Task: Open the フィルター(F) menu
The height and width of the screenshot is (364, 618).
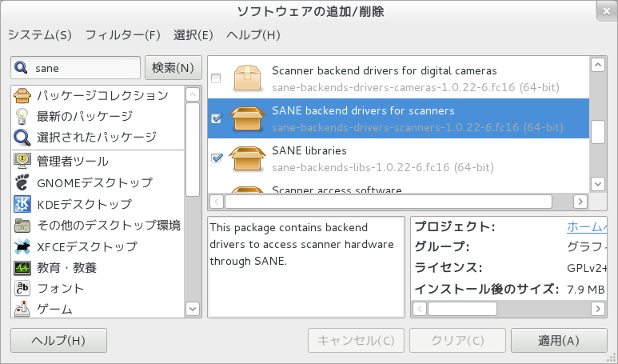Action: pos(123,35)
